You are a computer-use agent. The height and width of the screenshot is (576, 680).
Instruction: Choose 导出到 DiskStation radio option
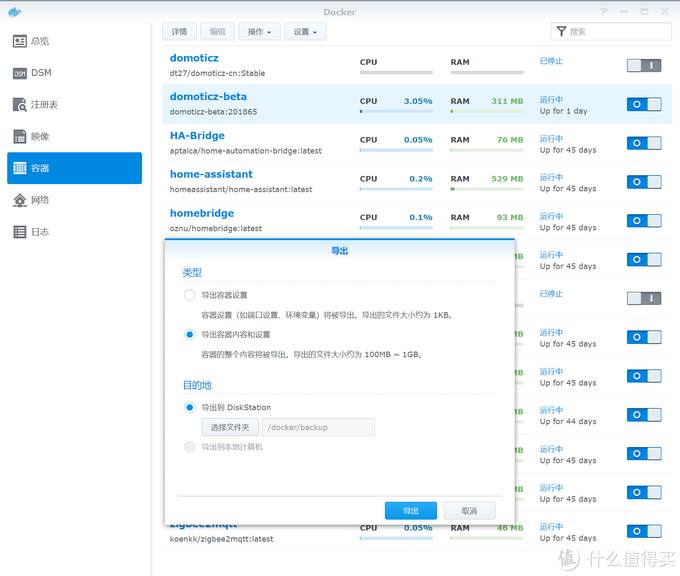tap(190, 407)
